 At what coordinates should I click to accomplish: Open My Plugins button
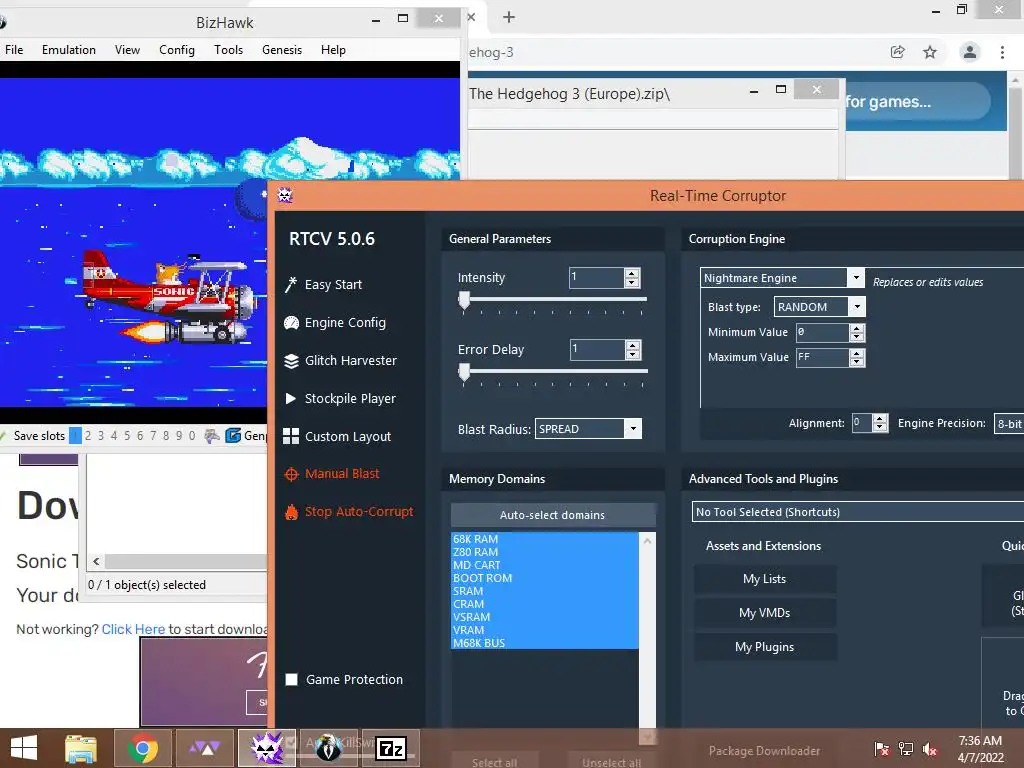coord(765,647)
